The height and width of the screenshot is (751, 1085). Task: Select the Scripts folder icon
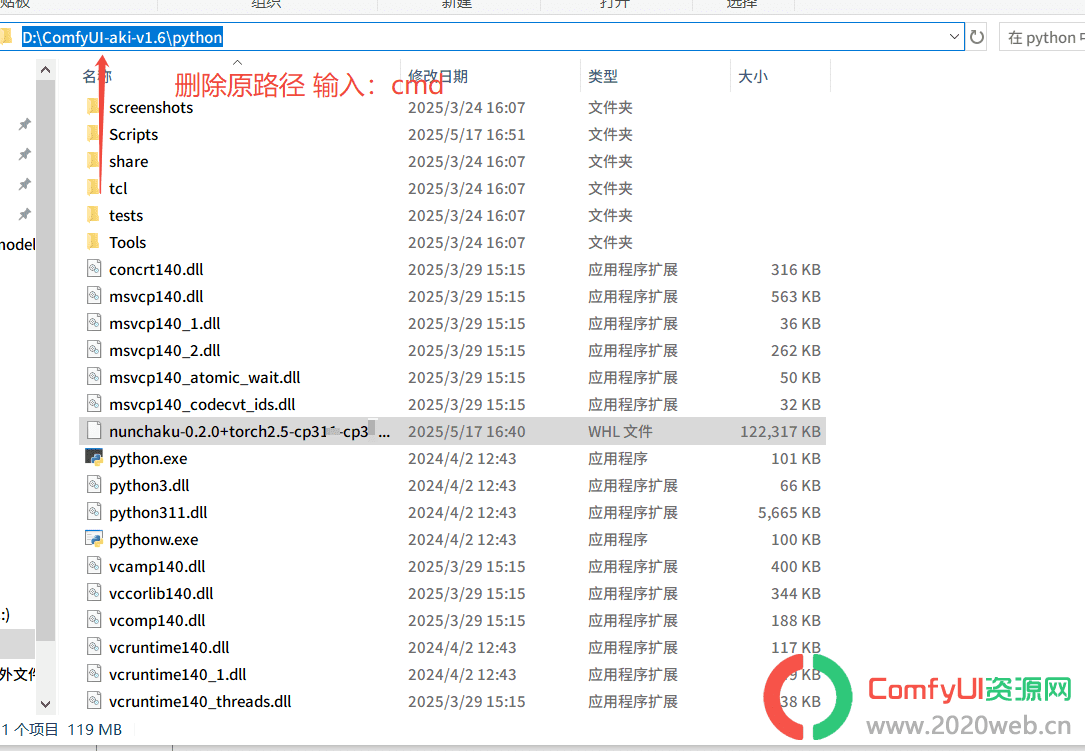pos(93,134)
